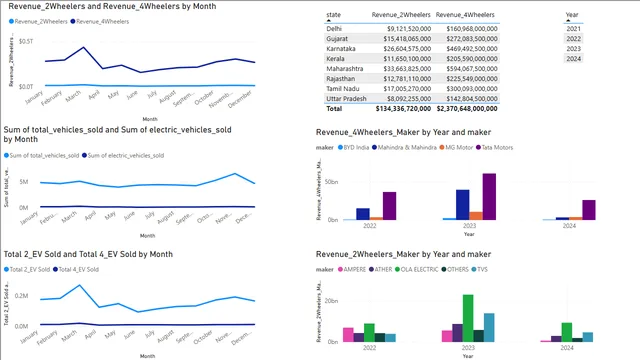
Task: Click BYD India legend marker
Action: (x=340, y=147)
